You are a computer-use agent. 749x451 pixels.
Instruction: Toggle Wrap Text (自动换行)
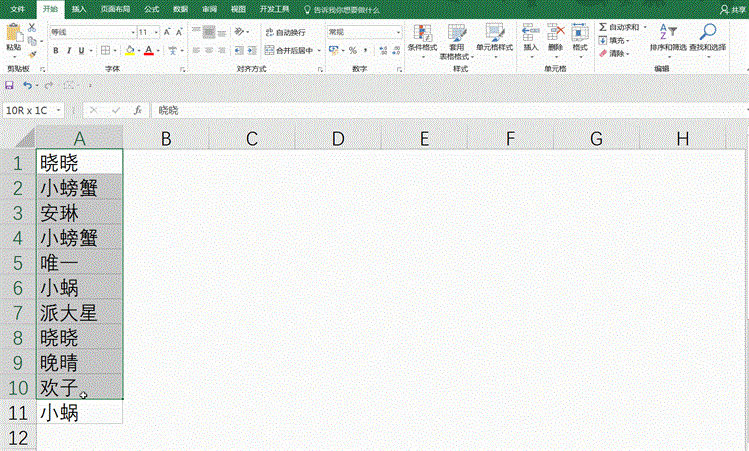tap(285, 32)
